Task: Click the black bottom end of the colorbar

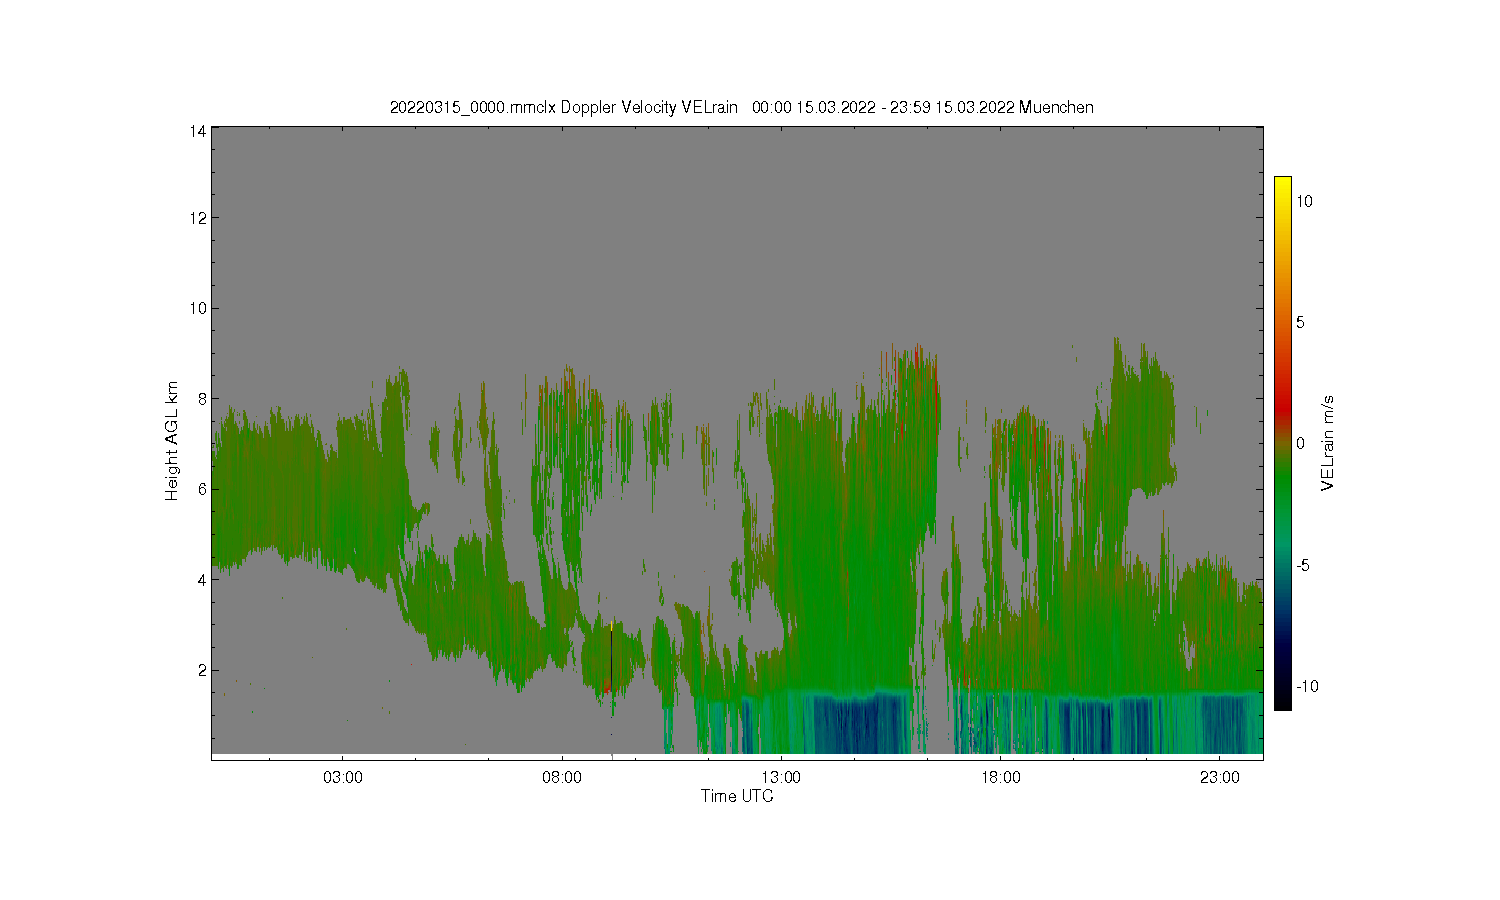Action: 1282,700
